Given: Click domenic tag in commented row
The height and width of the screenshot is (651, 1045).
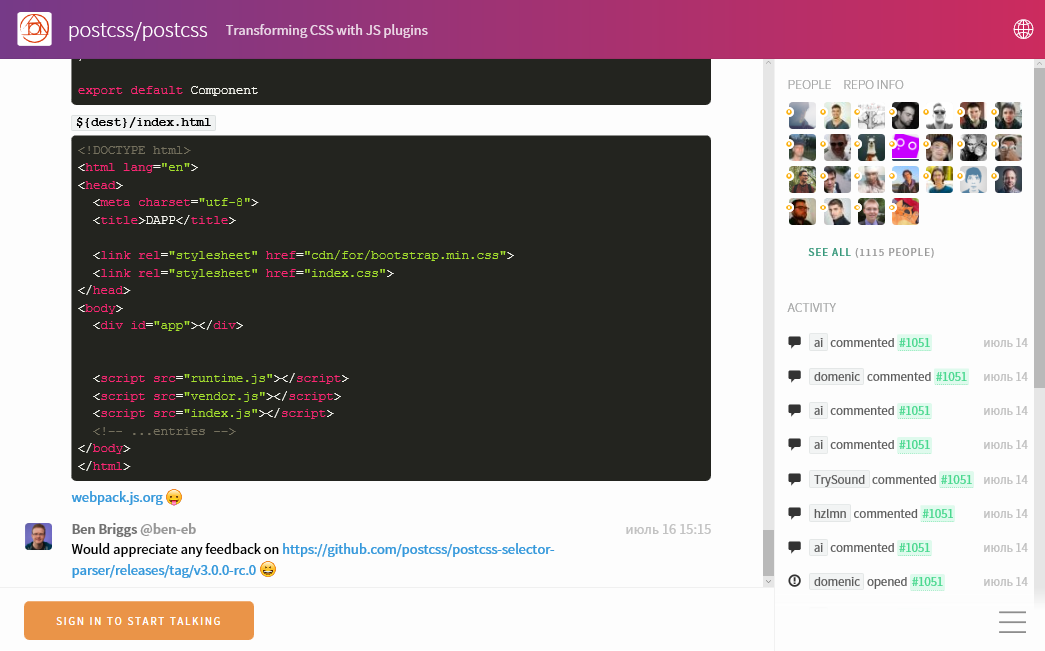Looking at the screenshot, I should (x=836, y=376).
